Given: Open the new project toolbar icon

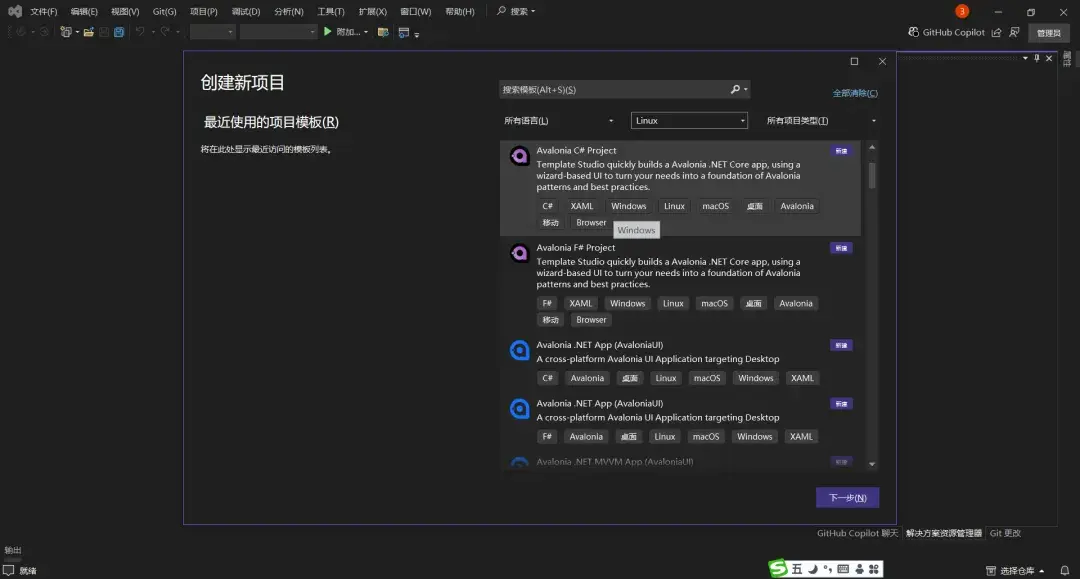Looking at the screenshot, I should coord(66,32).
